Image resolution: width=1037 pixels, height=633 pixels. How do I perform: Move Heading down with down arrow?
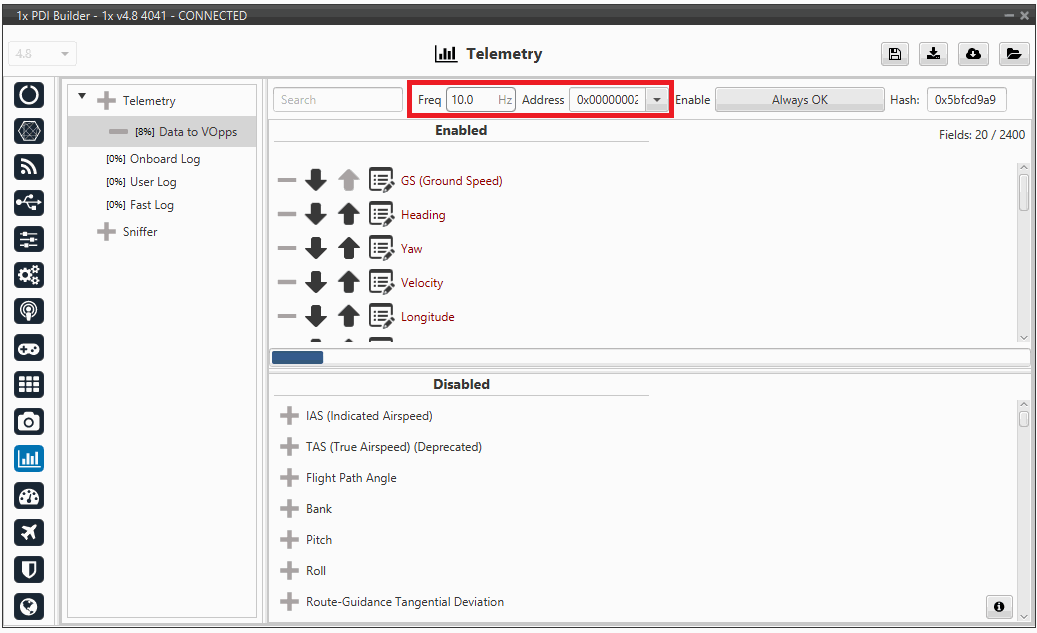point(316,215)
